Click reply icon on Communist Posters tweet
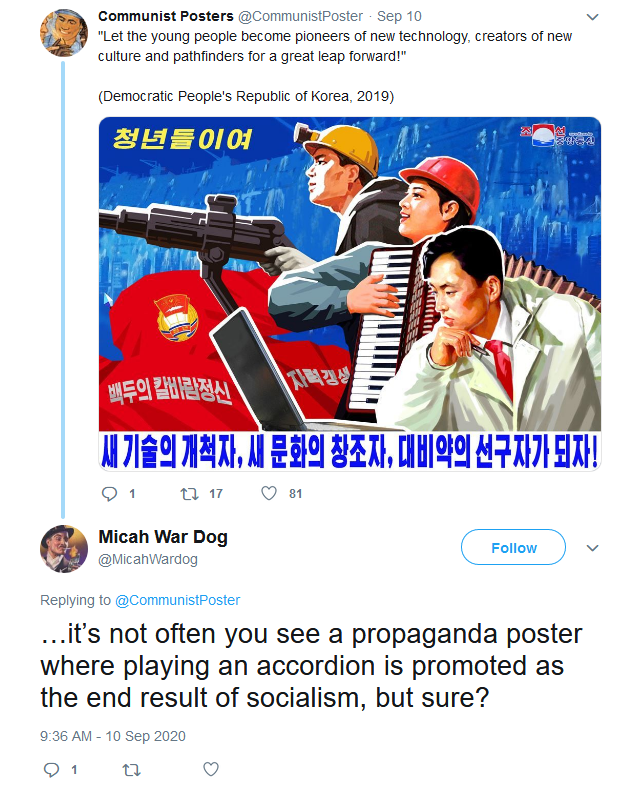Image resolution: width=640 pixels, height=809 pixels. 109,494
